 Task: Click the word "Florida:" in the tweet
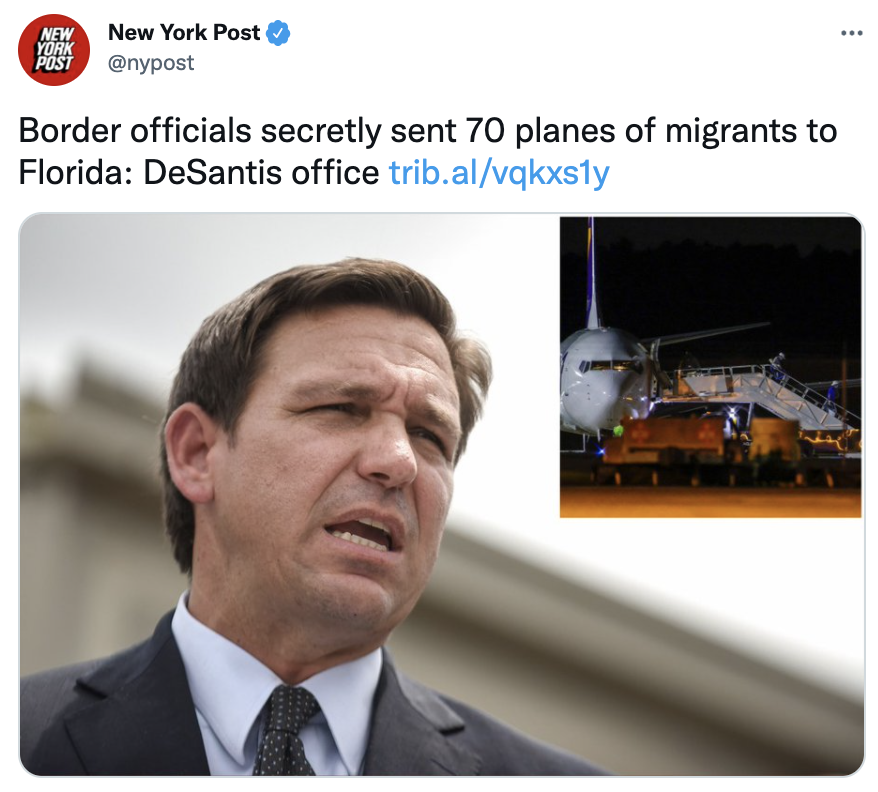(76, 172)
